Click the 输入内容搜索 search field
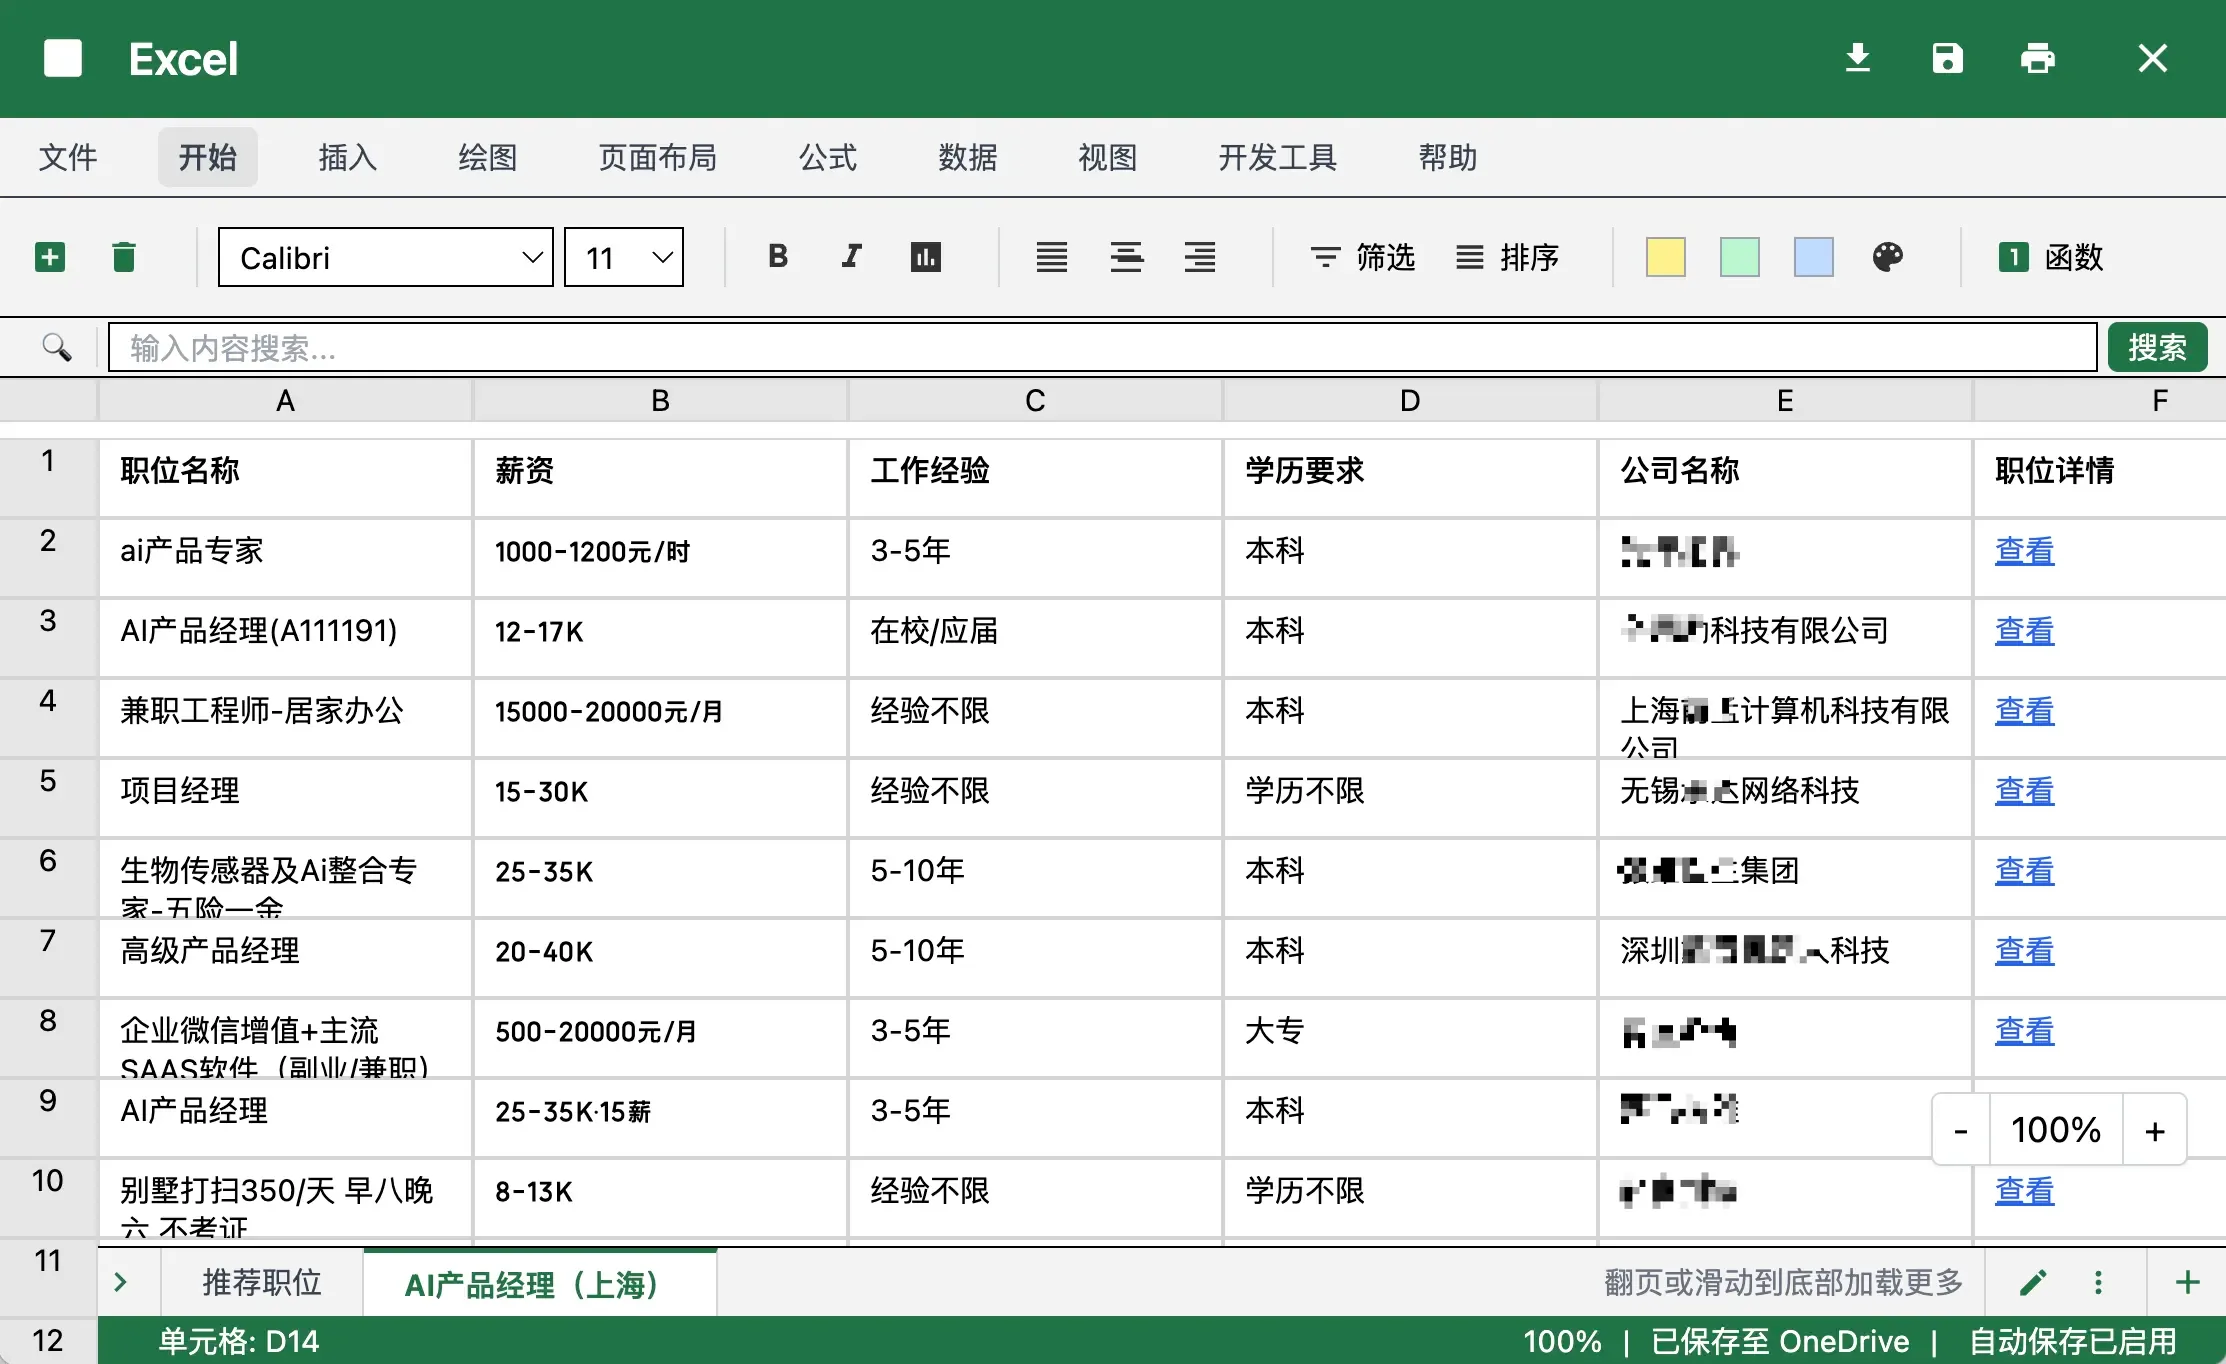The width and height of the screenshot is (2226, 1364). coord(1100,347)
